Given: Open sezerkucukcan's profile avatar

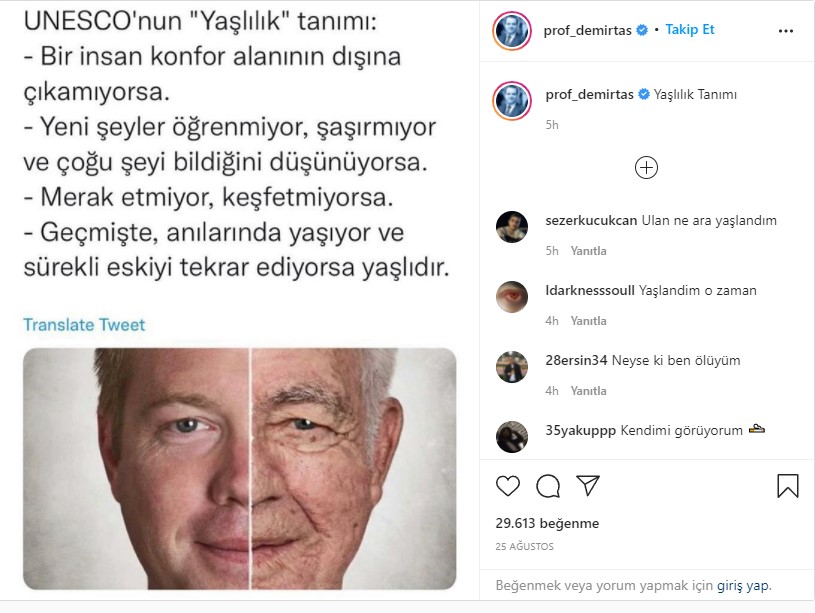Looking at the screenshot, I should pyautogui.click(x=512, y=227).
